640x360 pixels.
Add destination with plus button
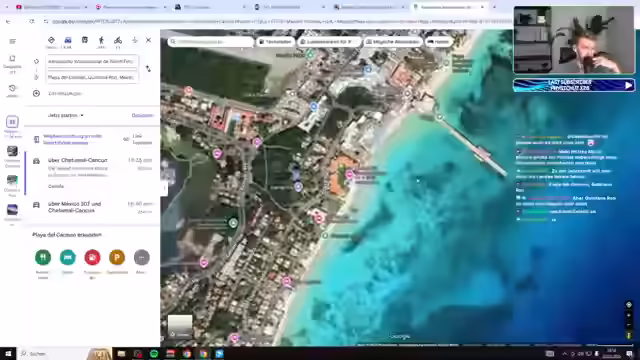tap(36, 93)
